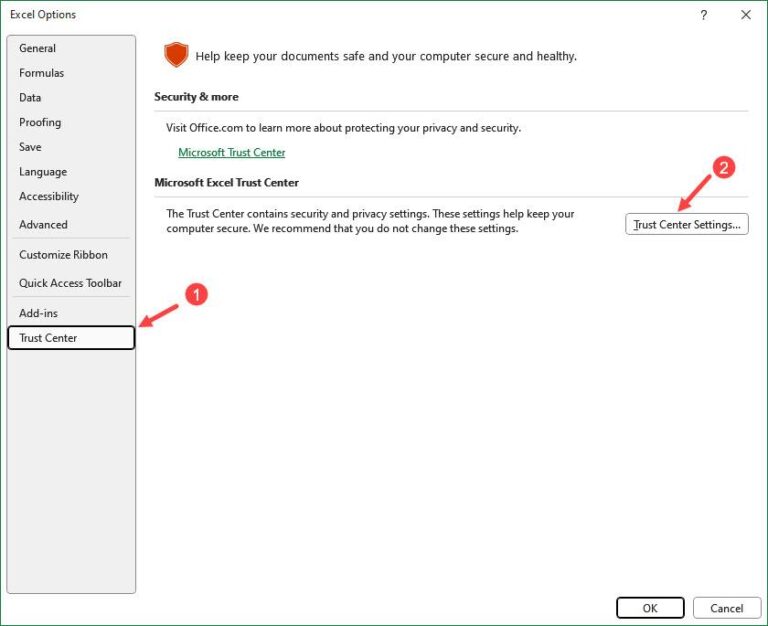
Task: Open the Language settings category
Action: [43, 172]
